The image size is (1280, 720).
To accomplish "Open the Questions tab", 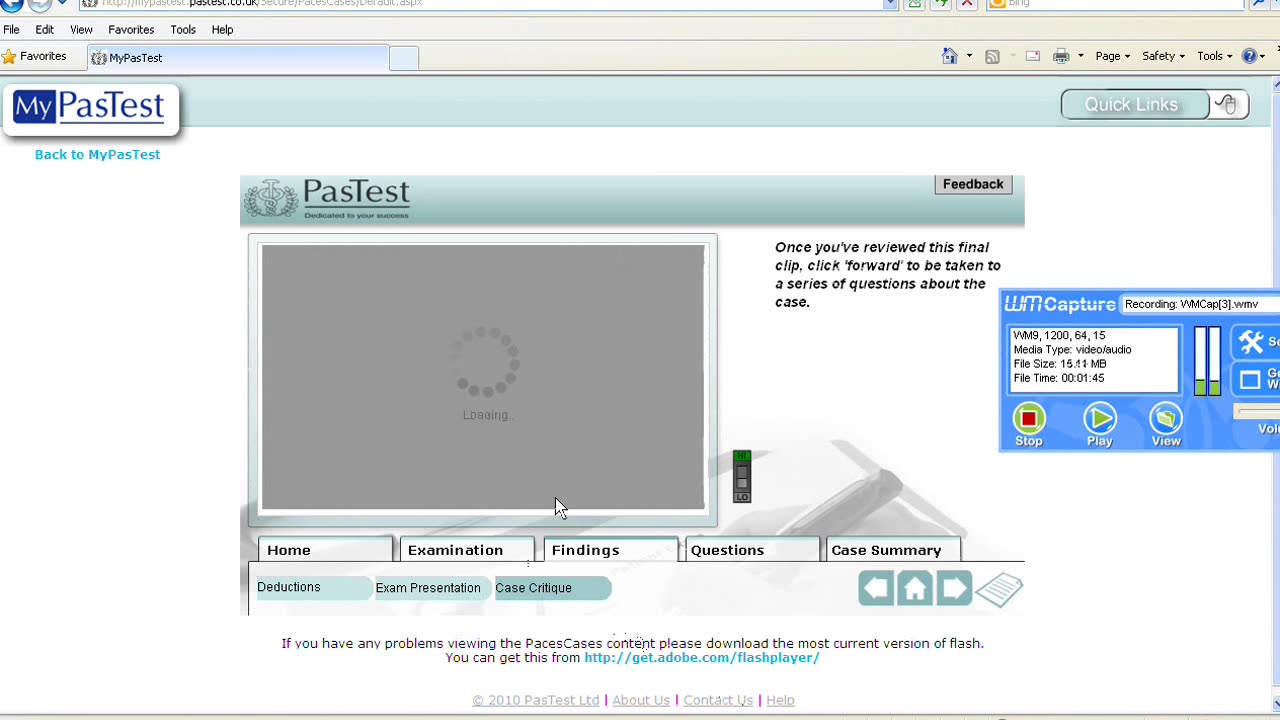I will pyautogui.click(x=752, y=550).
